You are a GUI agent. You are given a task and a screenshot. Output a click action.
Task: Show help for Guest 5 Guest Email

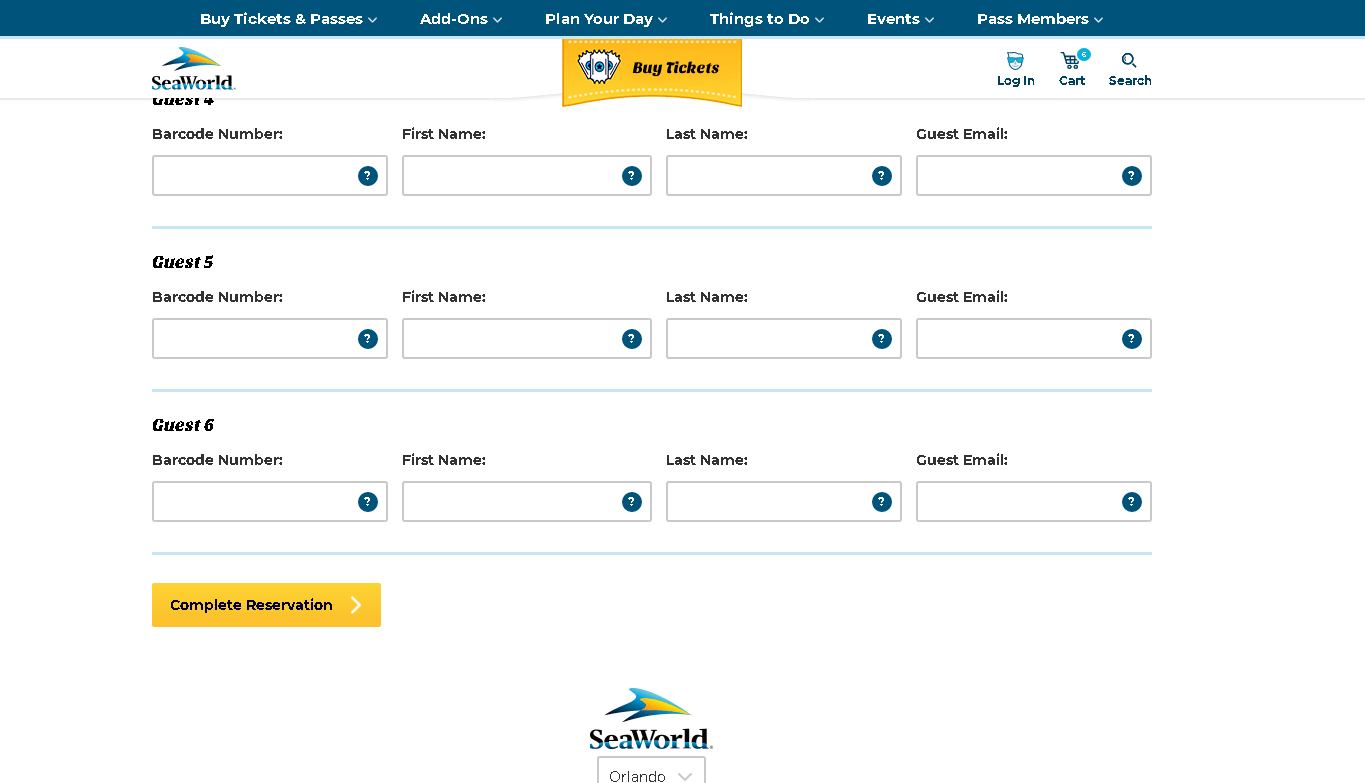[x=1132, y=339]
